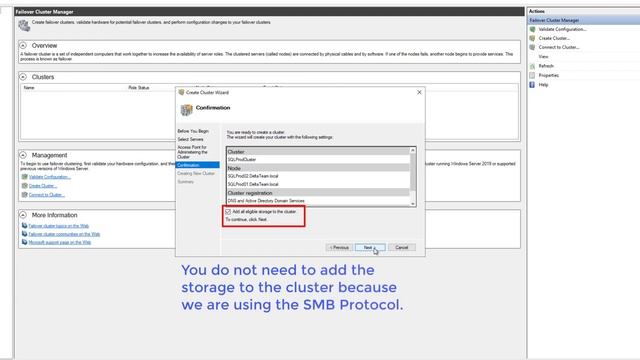Open View in the Actions pane
Viewport: 640px width, 360px height.
click(x=543, y=57)
